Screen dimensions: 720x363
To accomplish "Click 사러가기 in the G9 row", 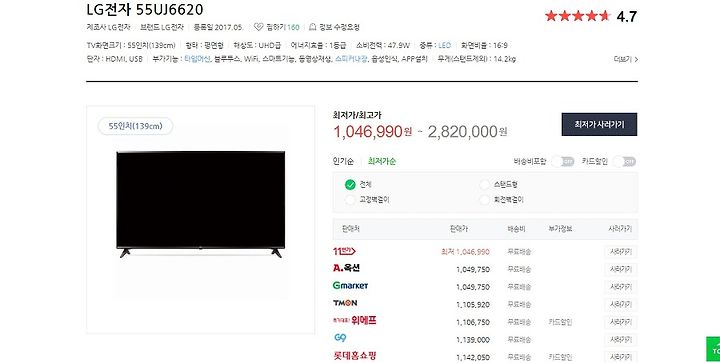I will [x=620, y=340].
